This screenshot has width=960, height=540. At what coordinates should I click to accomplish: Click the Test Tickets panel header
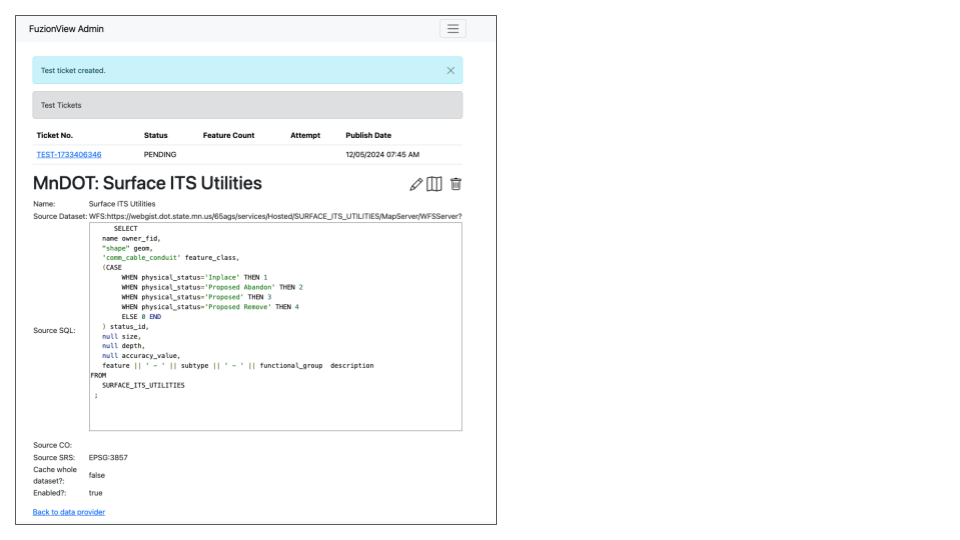pyautogui.click(x=247, y=105)
